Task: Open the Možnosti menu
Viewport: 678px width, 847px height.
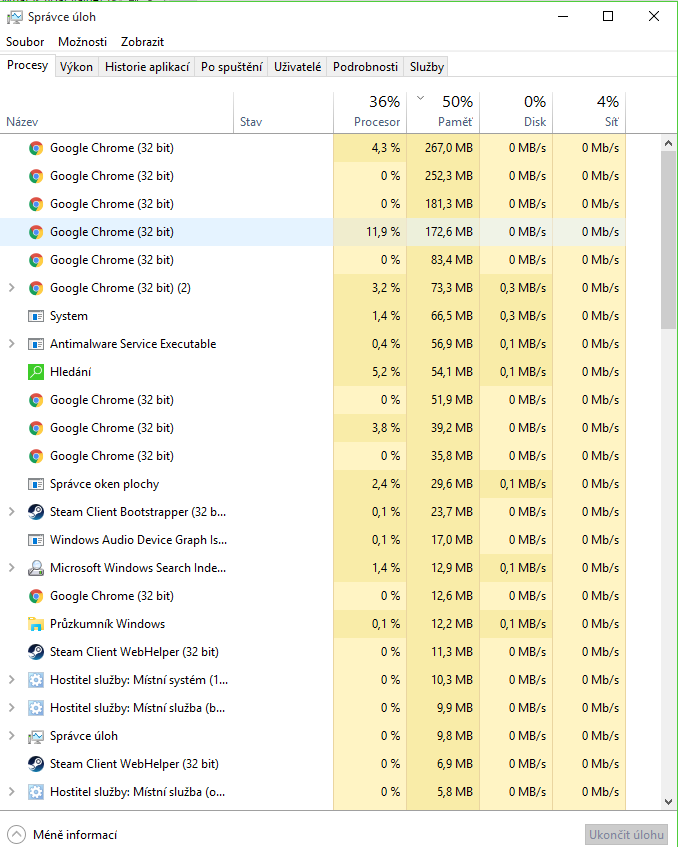Action: (x=82, y=42)
